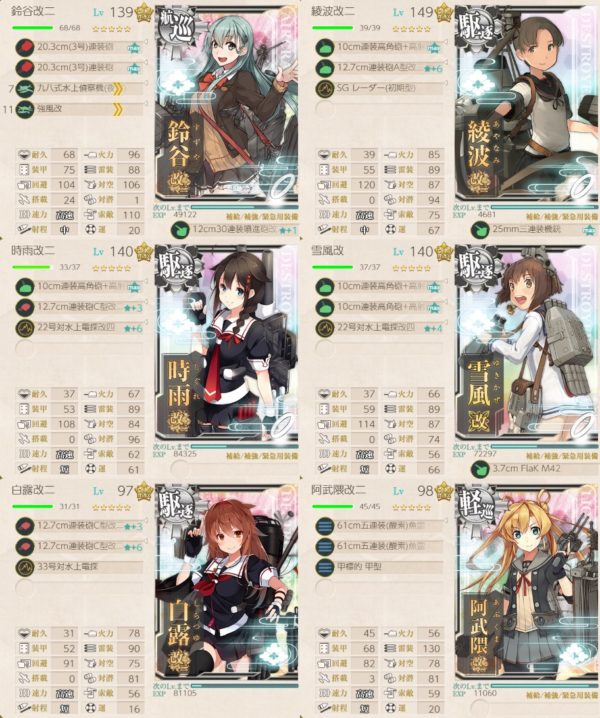The width and height of the screenshot is (600, 718).
Task: Click Suzuya's 20.3cm(3号) first gun icon
Action: pyautogui.click(x=25, y=48)
